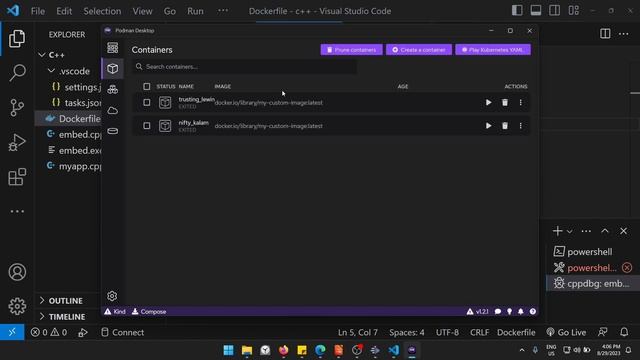Open Podman notifications bell in status bar
The width and height of the screenshot is (640, 360).
coord(521,311)
